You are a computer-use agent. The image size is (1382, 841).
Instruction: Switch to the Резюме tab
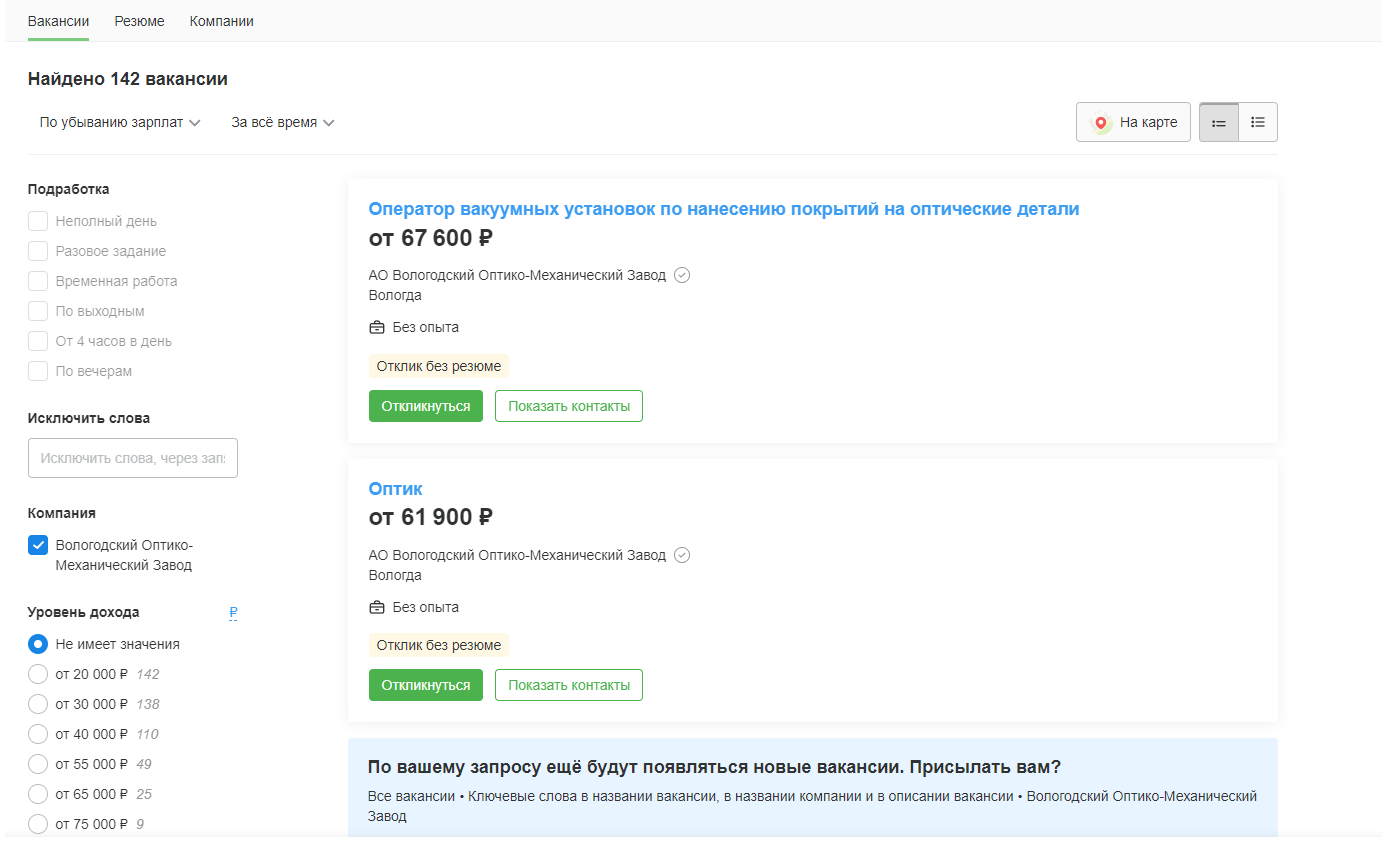point(139,21)
